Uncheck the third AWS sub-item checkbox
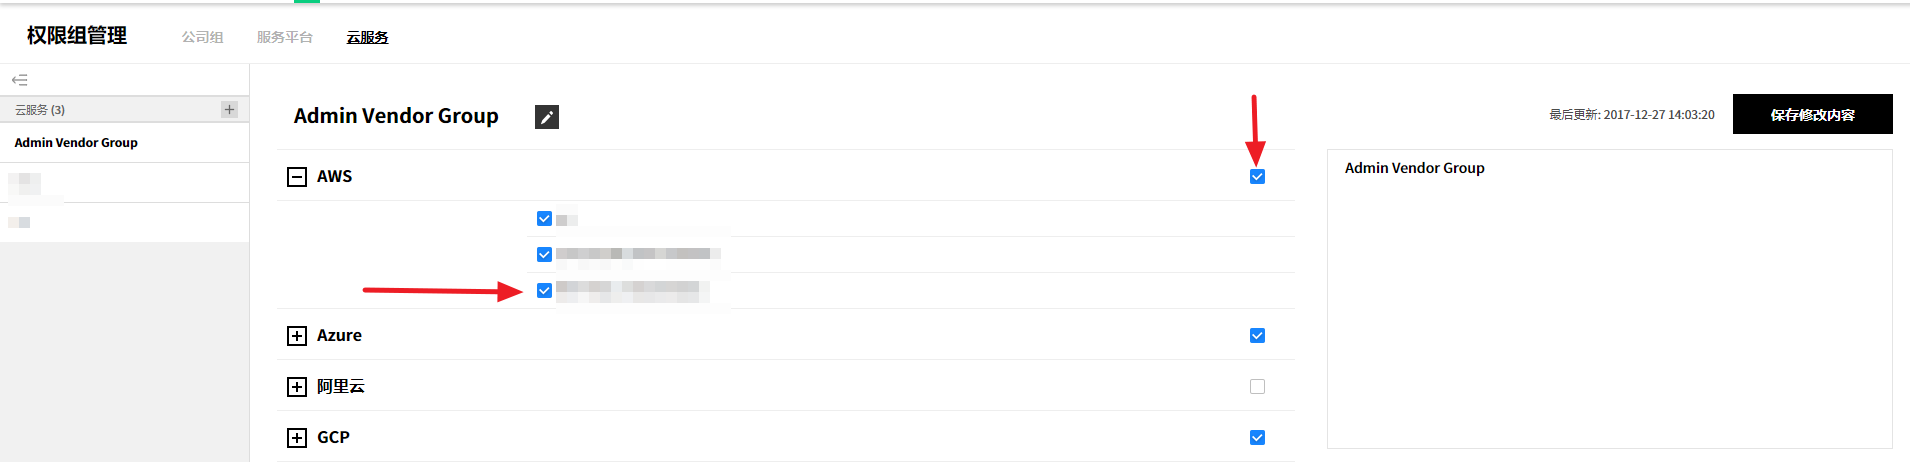This screenshot has height=462, width=1910. [544, 291]
